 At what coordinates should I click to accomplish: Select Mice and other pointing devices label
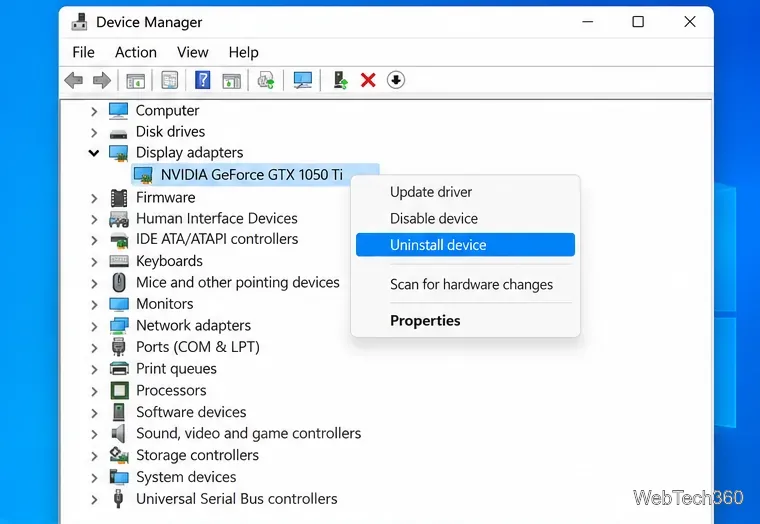click(x=238, y=282)
